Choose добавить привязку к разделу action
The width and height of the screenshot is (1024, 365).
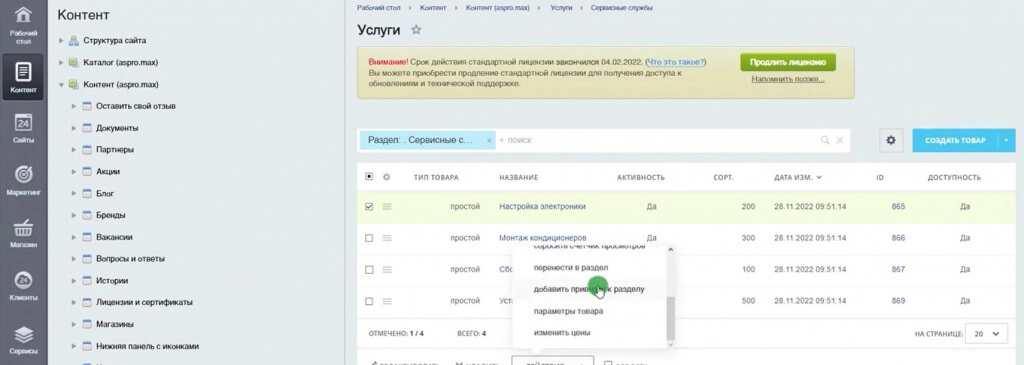pyautogui.click(x=589, y=289)
